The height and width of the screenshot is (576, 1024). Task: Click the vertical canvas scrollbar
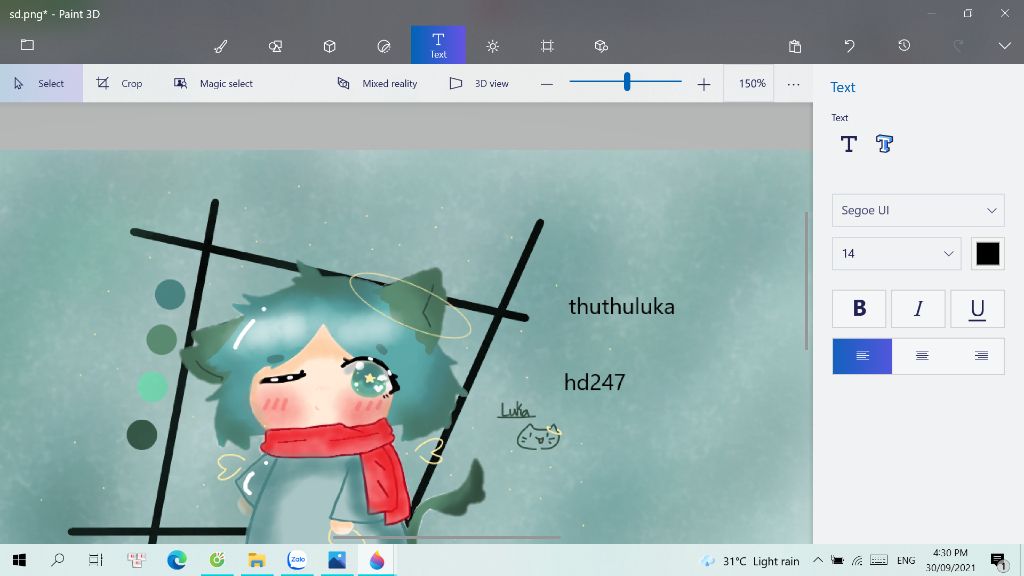pos(807,281)
